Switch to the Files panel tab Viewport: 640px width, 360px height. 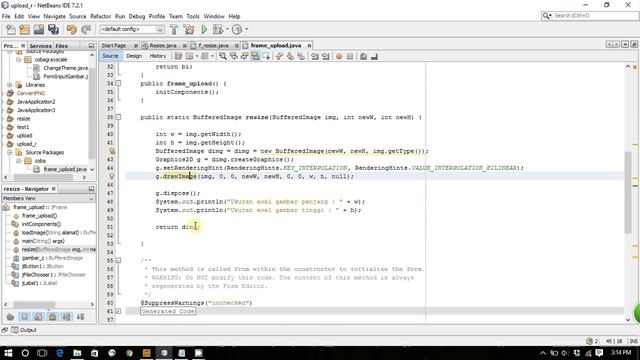coord(62,46)
